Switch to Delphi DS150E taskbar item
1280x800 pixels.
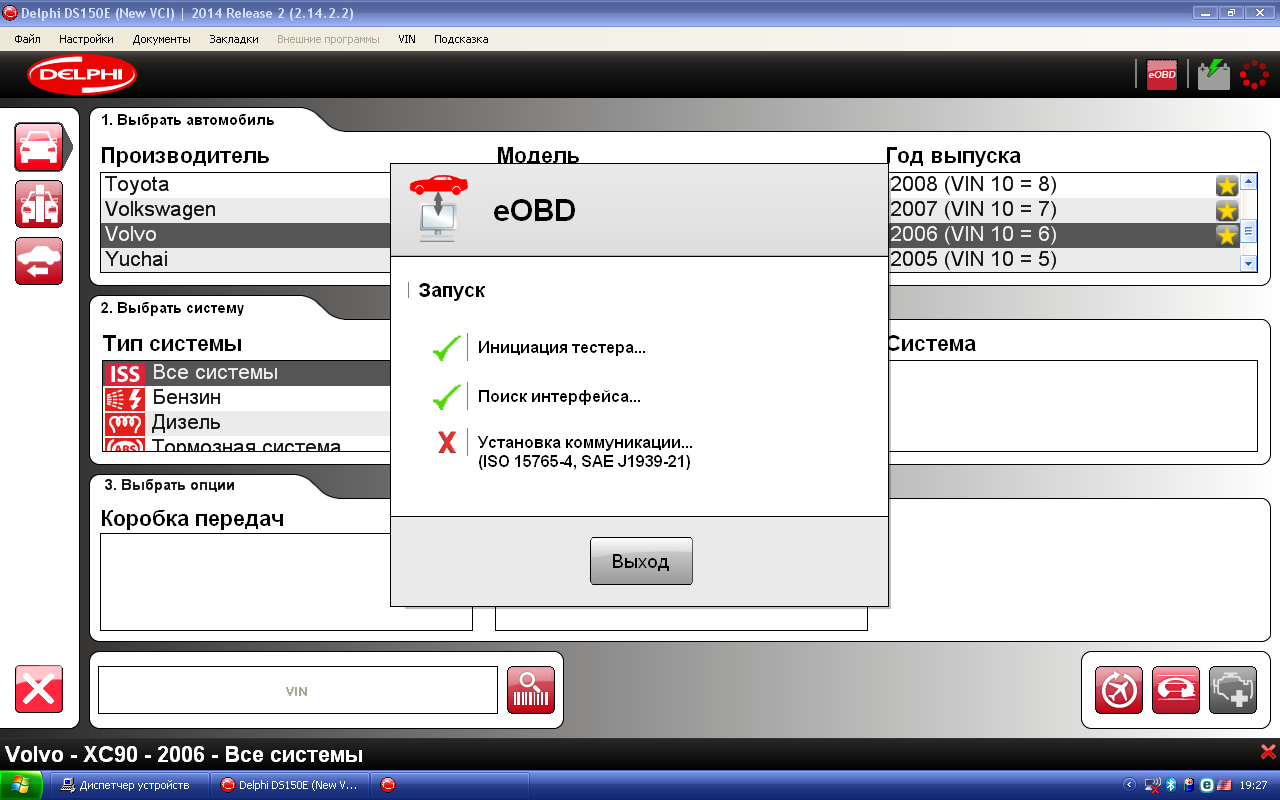pos(290,785)
